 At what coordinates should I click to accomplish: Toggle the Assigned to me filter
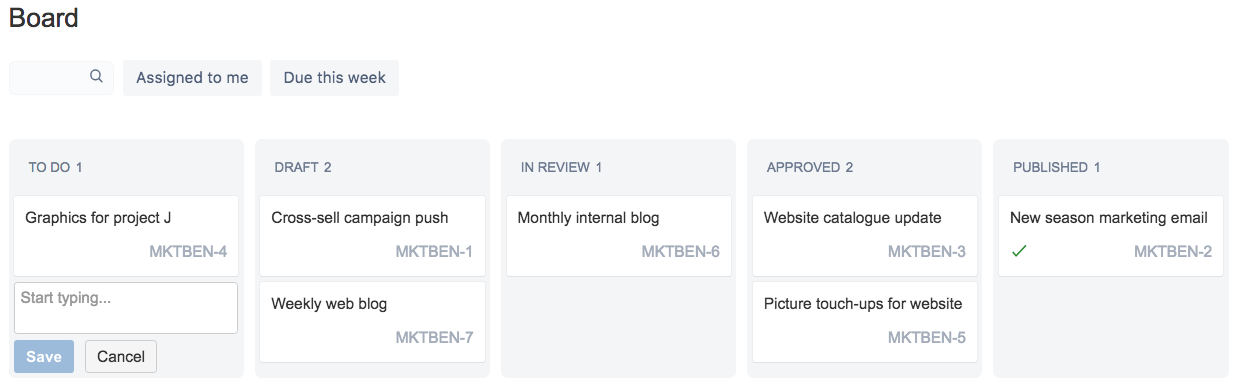coord(192,78)
